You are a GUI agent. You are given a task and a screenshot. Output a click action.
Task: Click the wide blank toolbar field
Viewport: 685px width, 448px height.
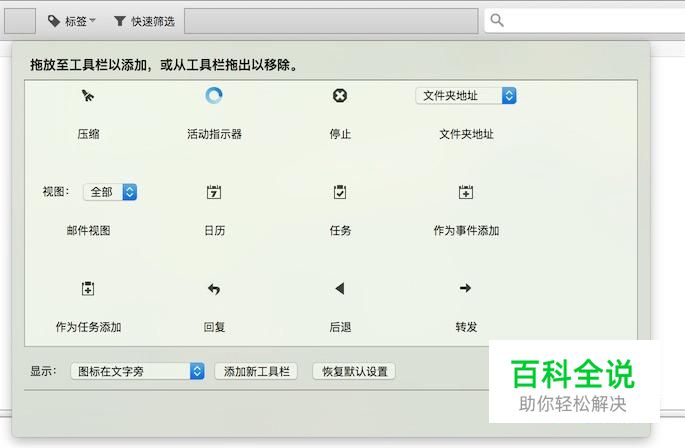331,21
